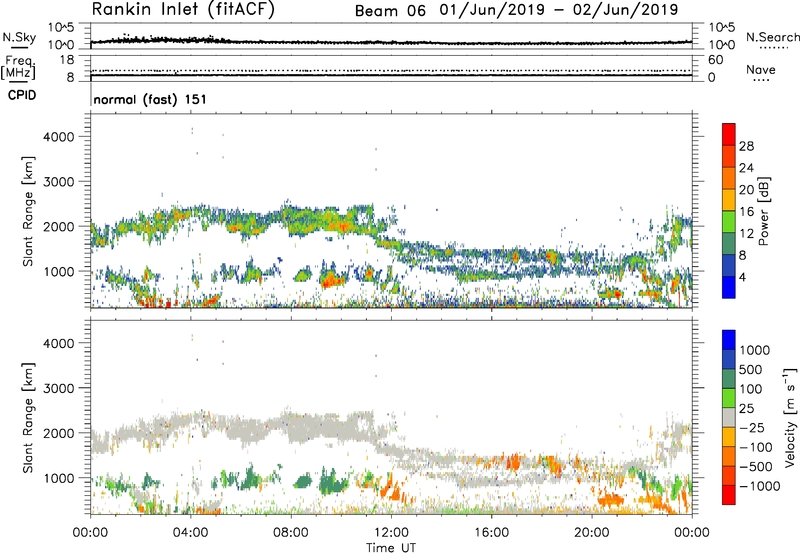Click the '3000' range tick on the velocity panel
The width and height of the screenshot is (800, 554).
59,388
